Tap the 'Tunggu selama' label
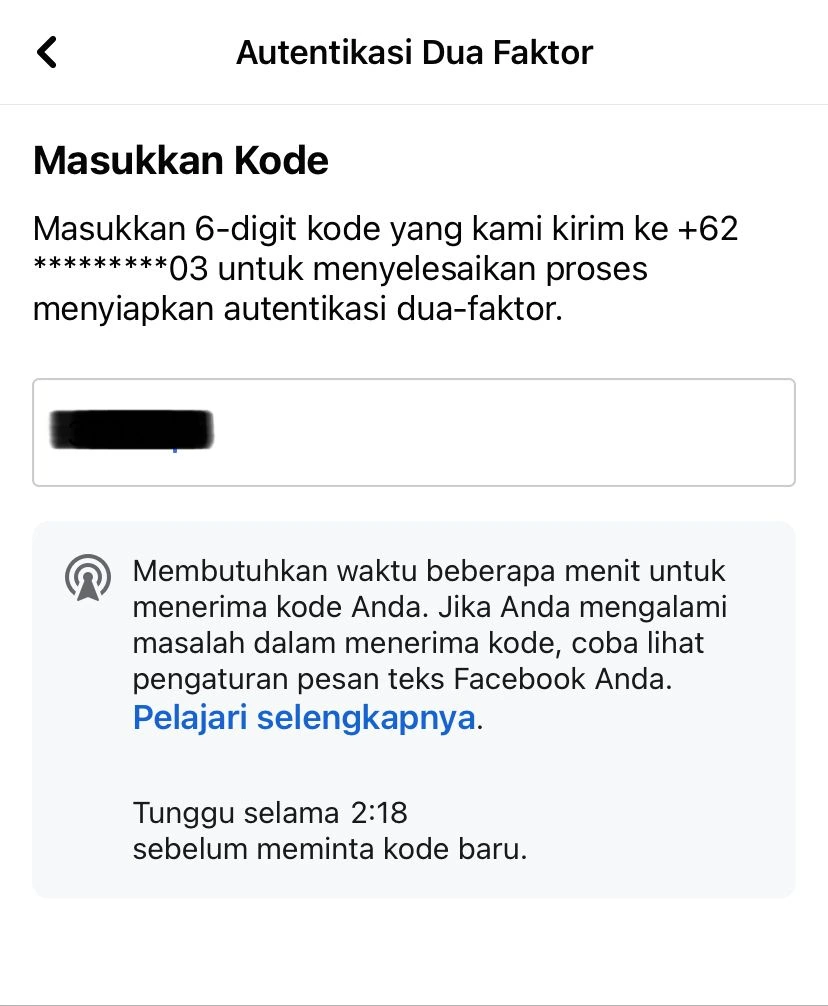Image resolution: width=828 pixels, height=1006 pixels. 236,814
